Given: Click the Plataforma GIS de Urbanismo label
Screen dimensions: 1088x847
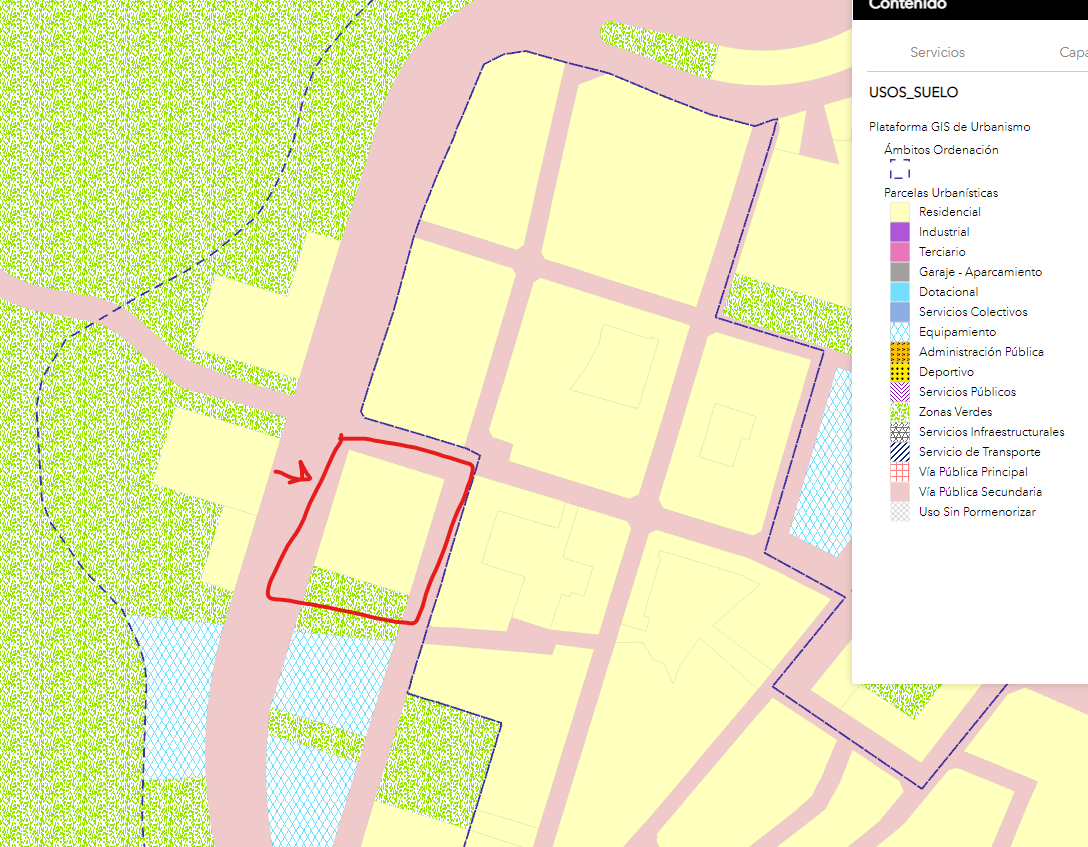Looking at the screenshot, I should [949, 127].
